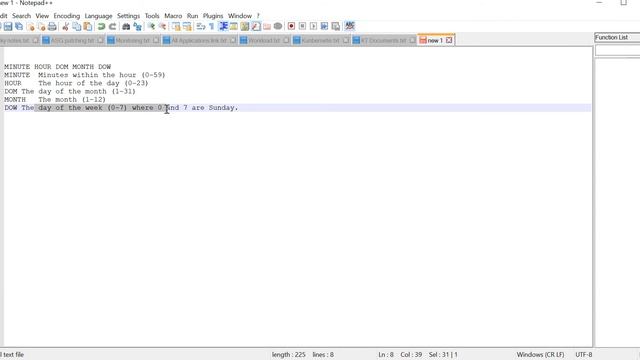Screen dimensions: 640x360
Task: Cut the selection with scissors icon
Action: tap(65, 27)
